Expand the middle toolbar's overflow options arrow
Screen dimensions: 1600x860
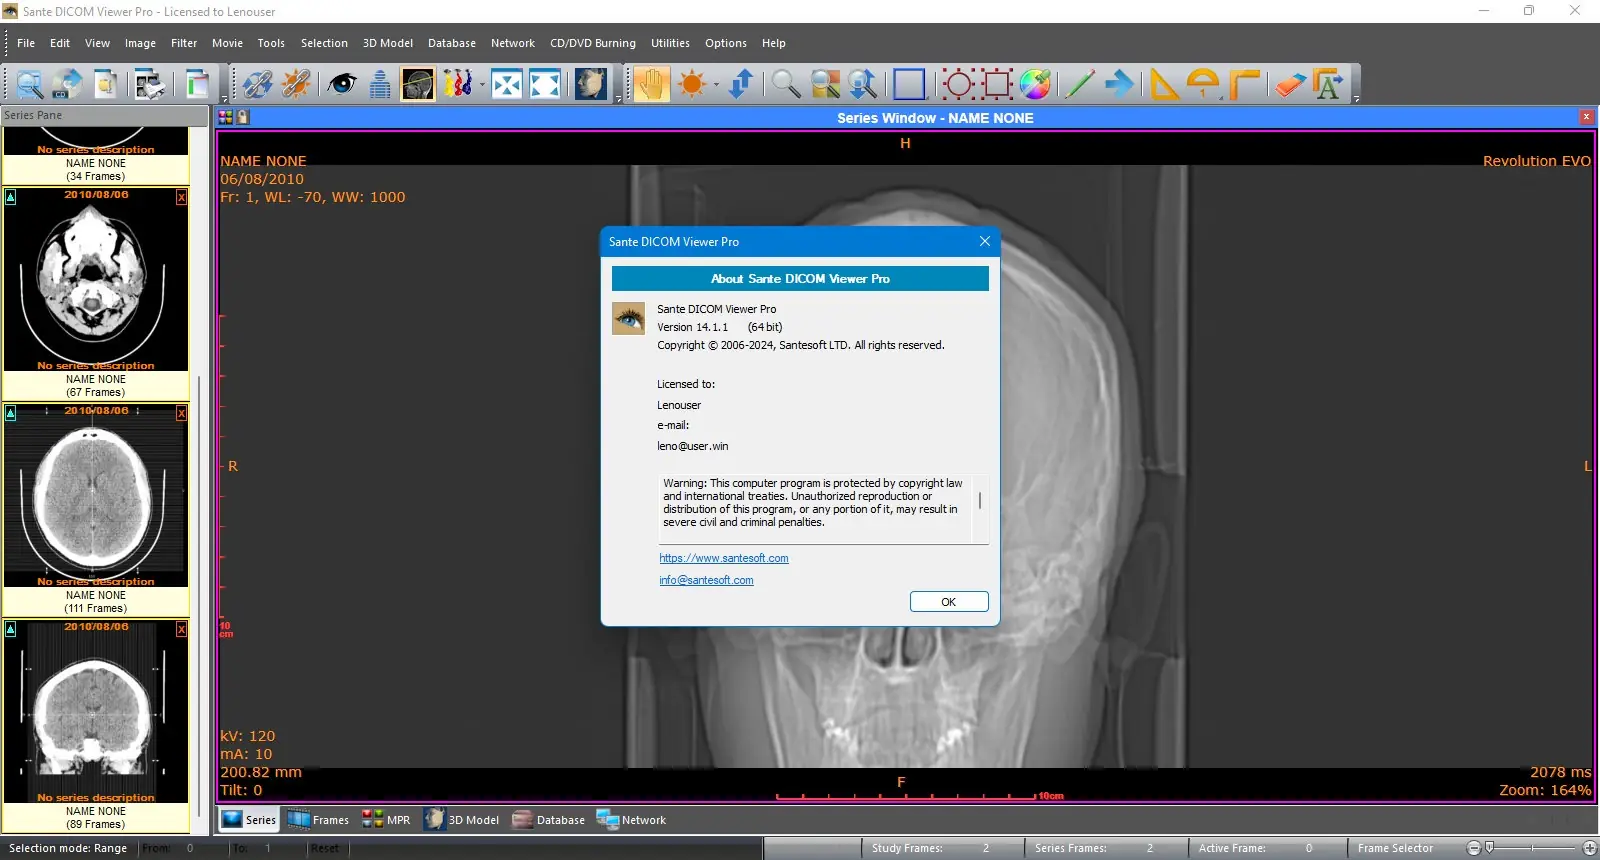619,99
